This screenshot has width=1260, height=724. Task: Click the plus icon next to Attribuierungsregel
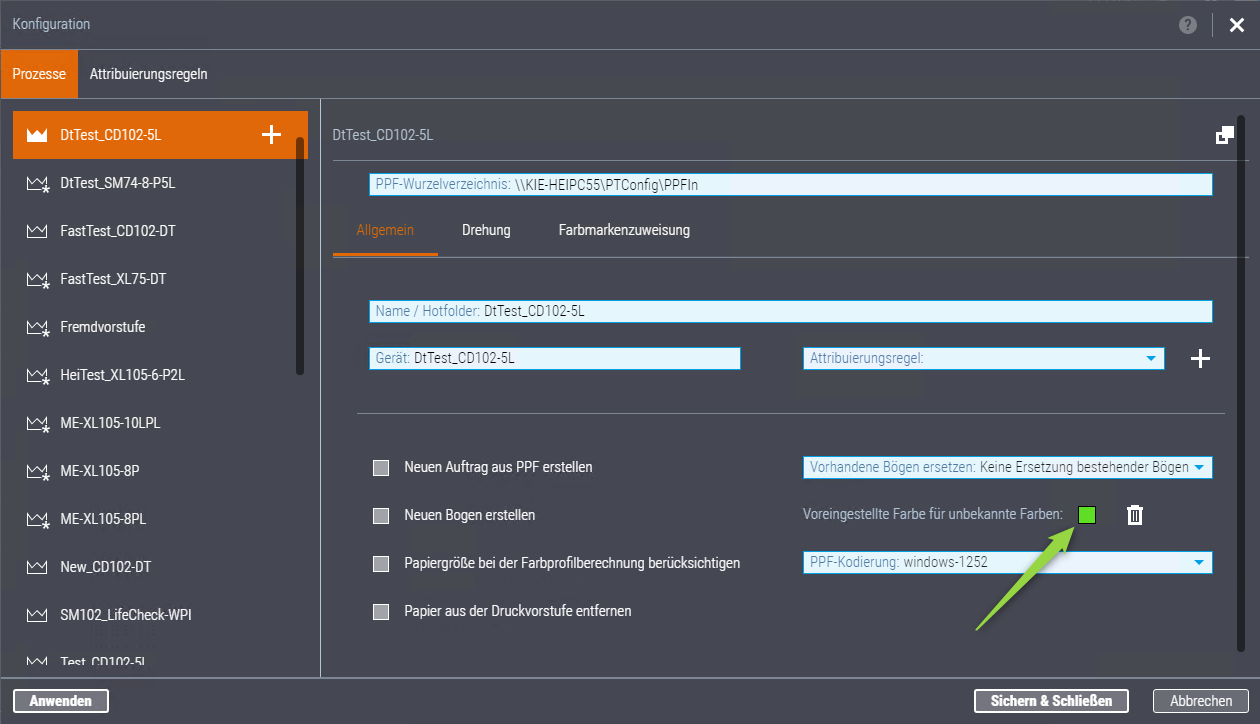pos(1200,359)
